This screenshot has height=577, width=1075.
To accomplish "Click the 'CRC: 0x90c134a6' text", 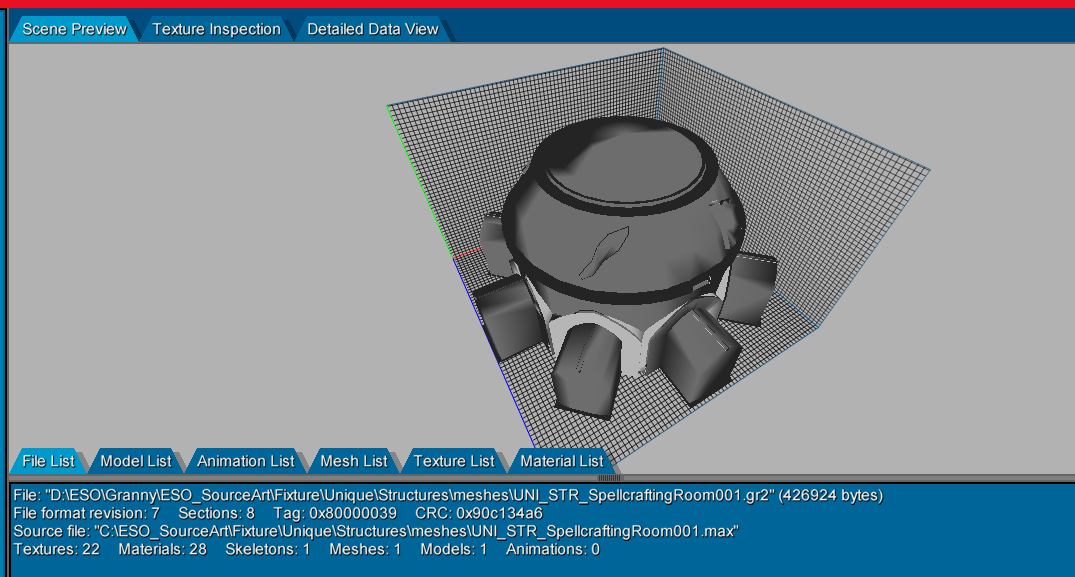I will point(479,513).
